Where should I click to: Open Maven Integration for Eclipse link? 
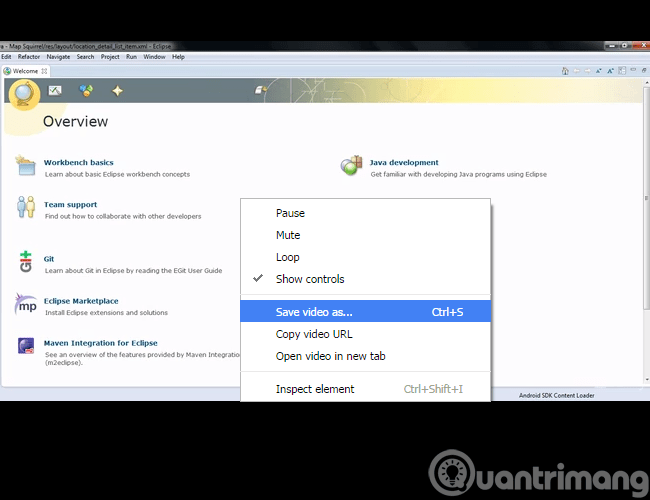click(x=101, y=343)
